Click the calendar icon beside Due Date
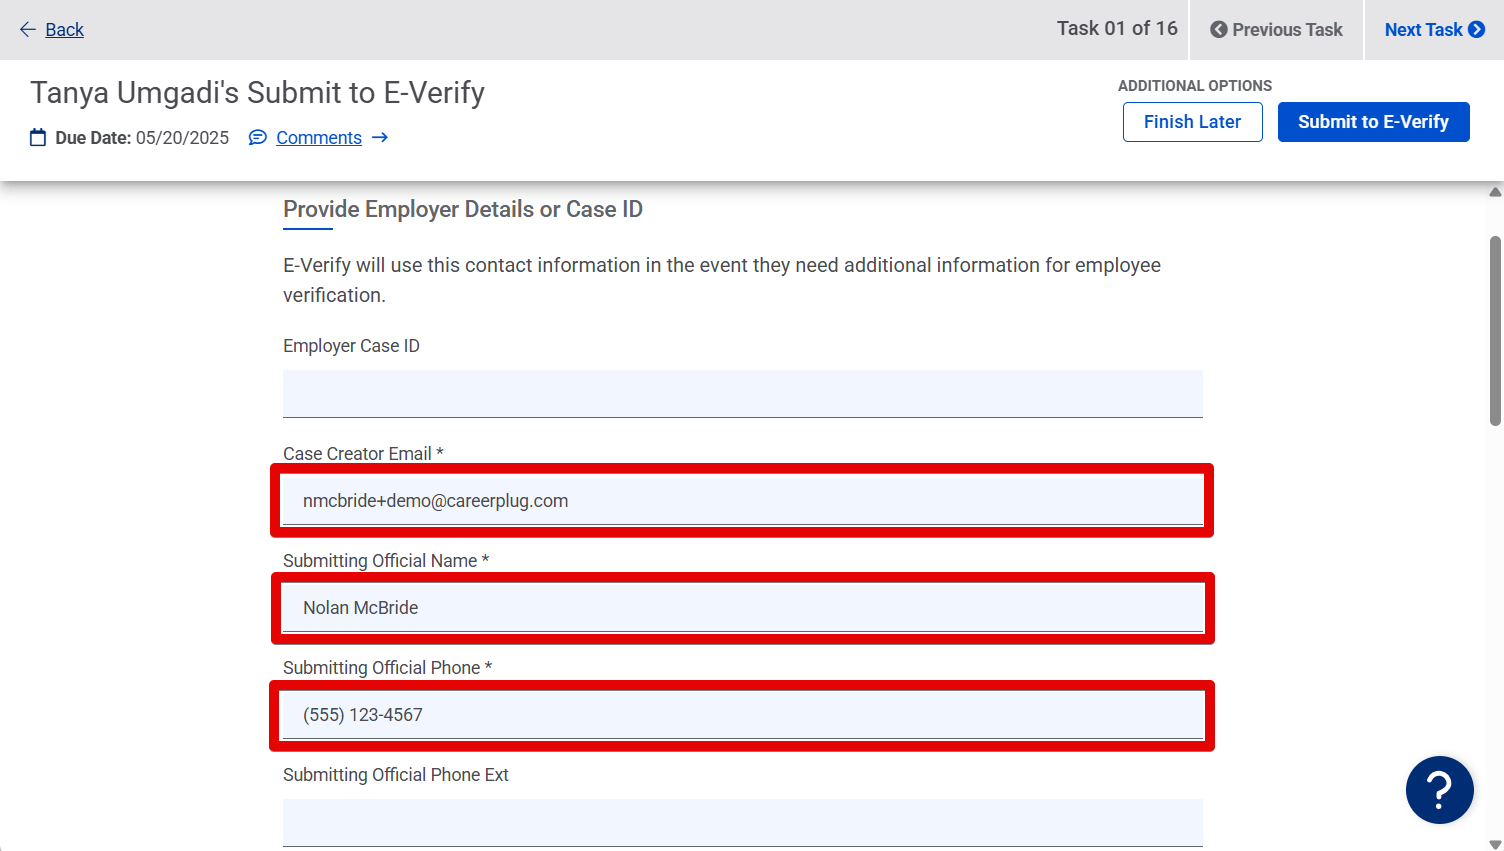The width and height of the screenshot is (1504, 851). 38,137
